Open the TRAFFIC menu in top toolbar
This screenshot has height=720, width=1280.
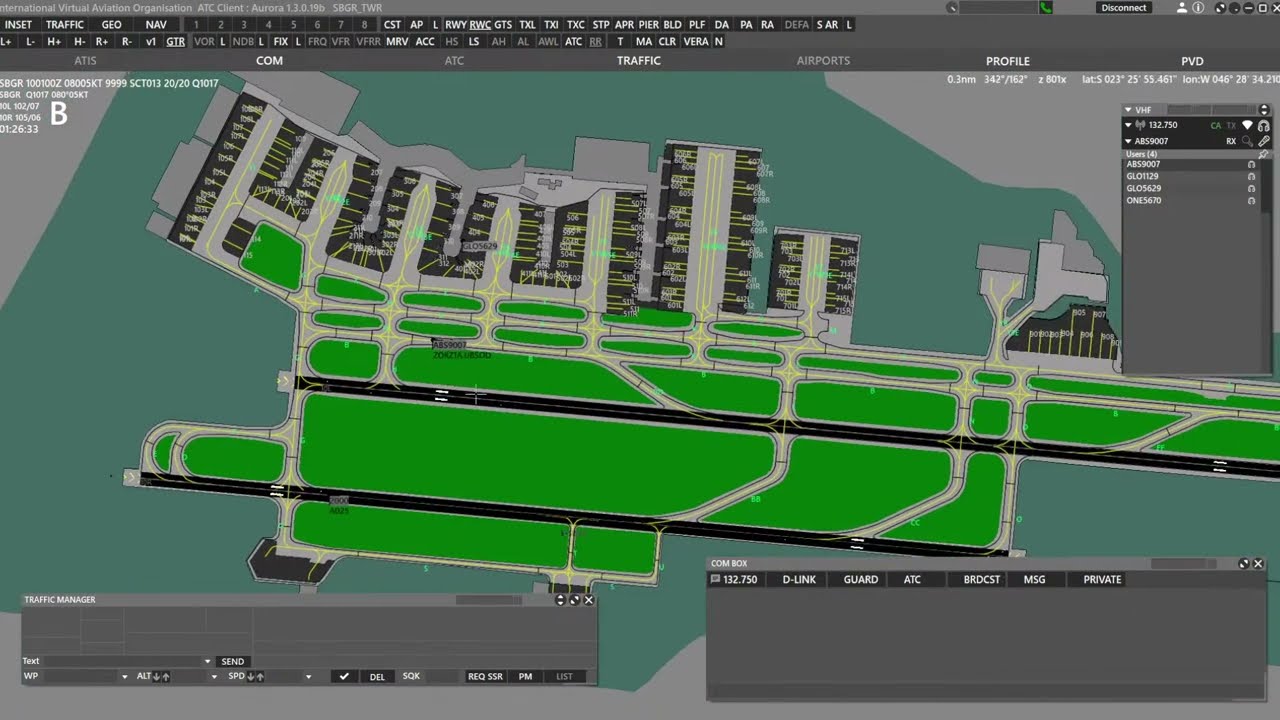pos(65,24)
